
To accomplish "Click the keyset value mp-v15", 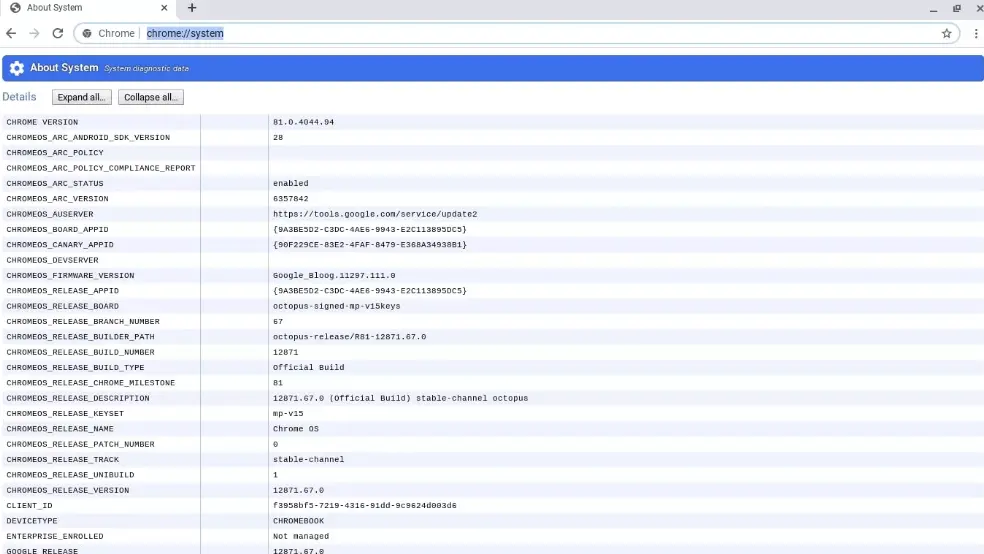I will click(288, 413).
